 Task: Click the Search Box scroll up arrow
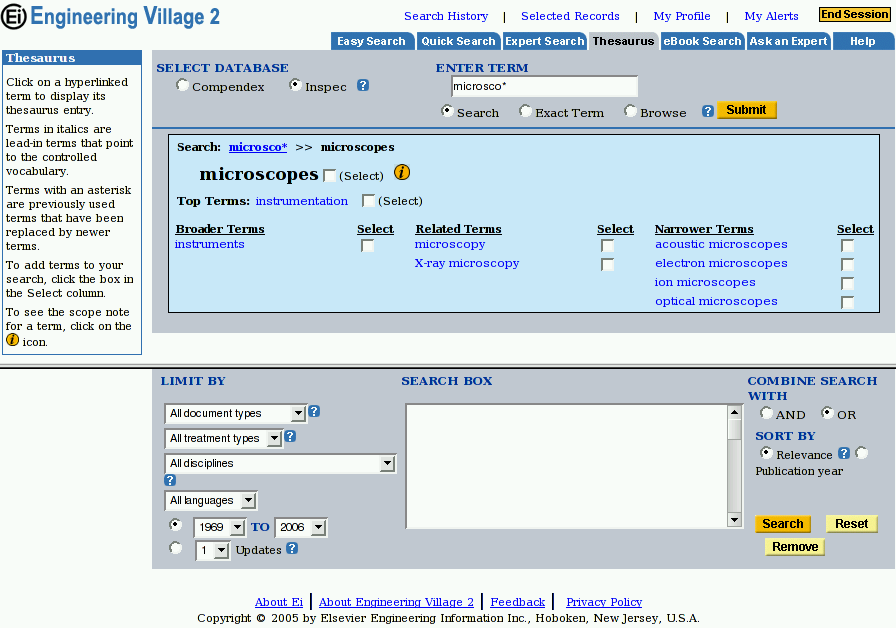(734, 412)
